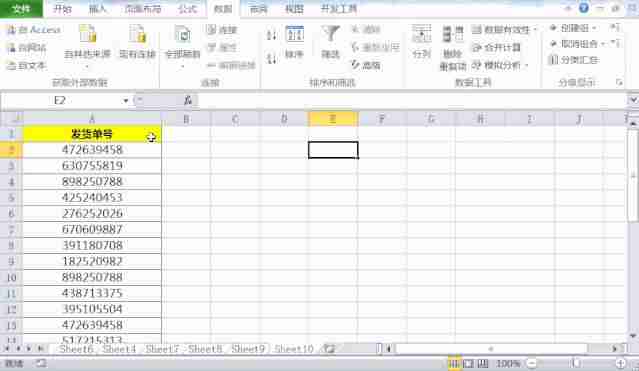Image resolution: width=639 pixels, height=371 pixels.
Task: Open the Name Box dropdown arrow
Action: pyautogui.click(x=126, y=101)
